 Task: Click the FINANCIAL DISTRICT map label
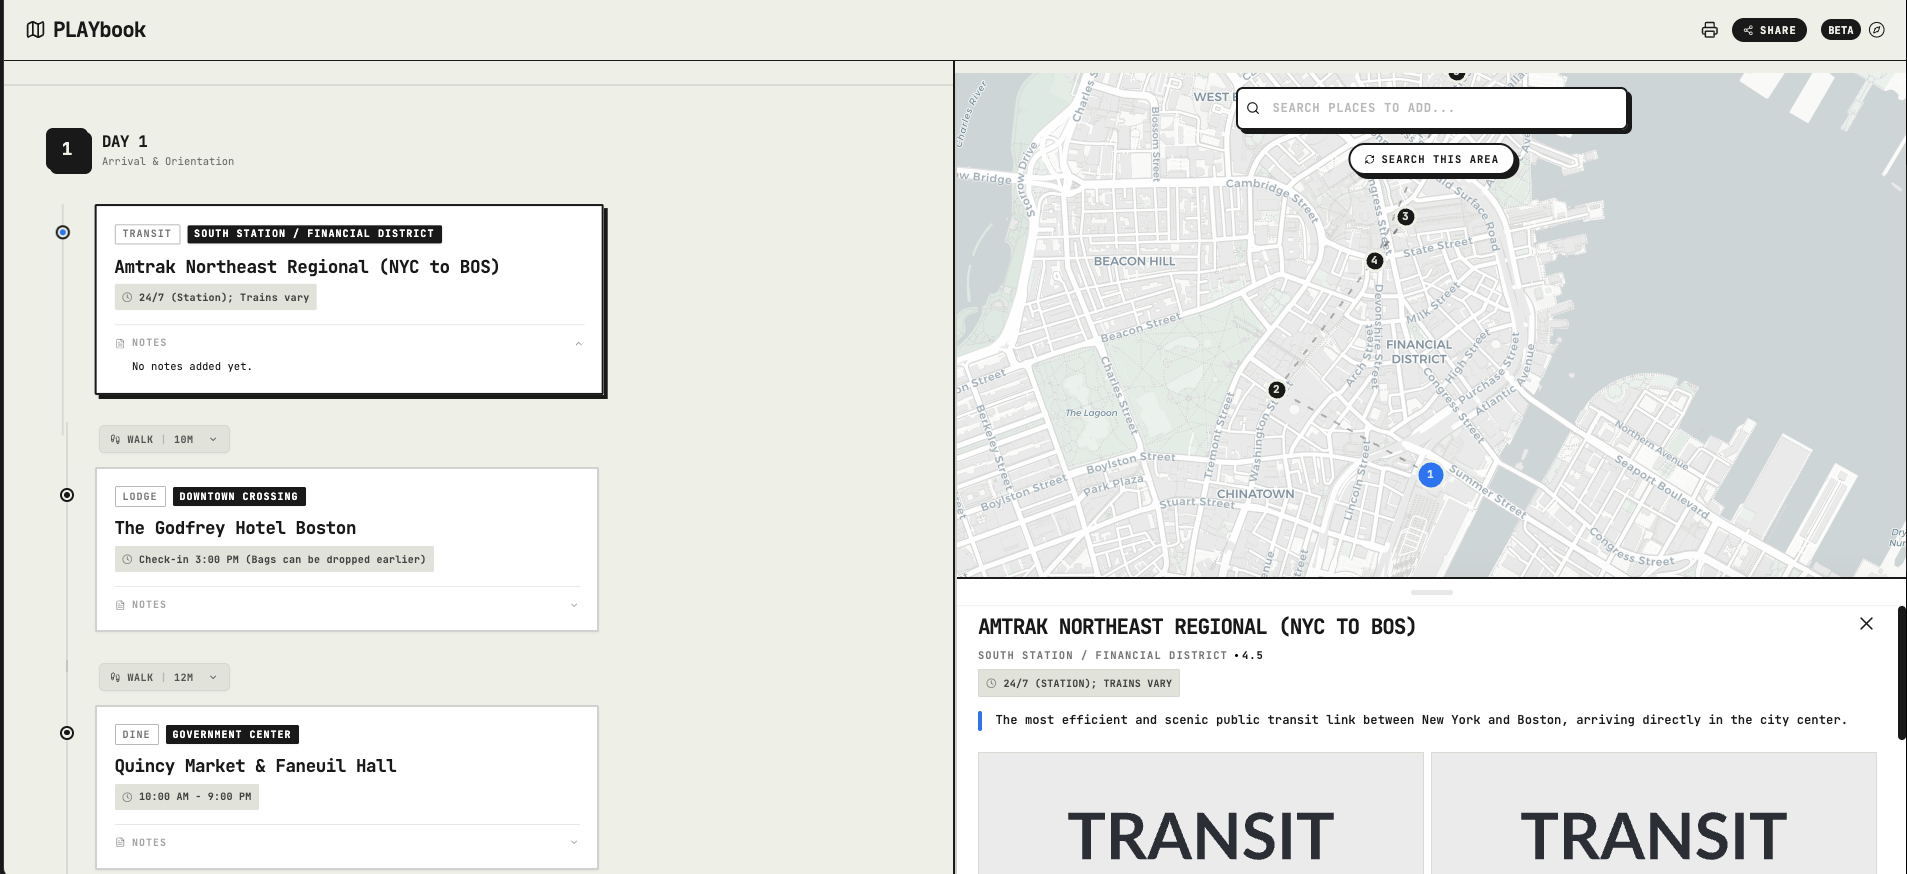tap(1419, 352)
